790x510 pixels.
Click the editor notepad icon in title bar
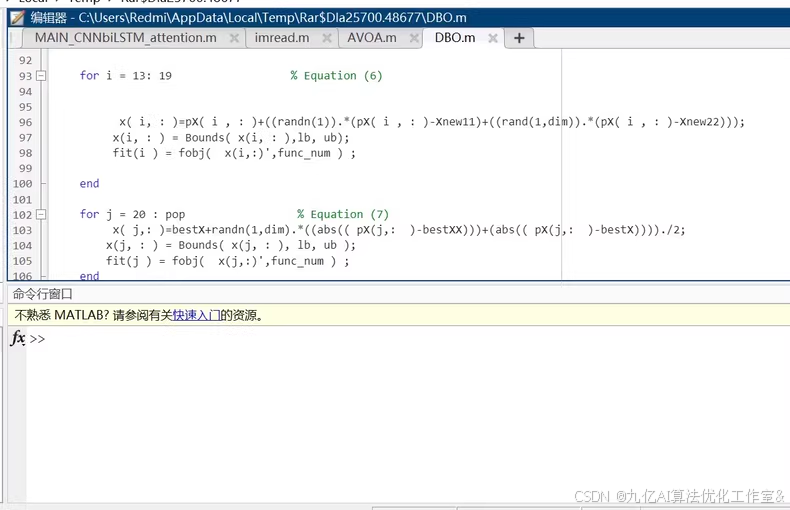coord(17,18)
